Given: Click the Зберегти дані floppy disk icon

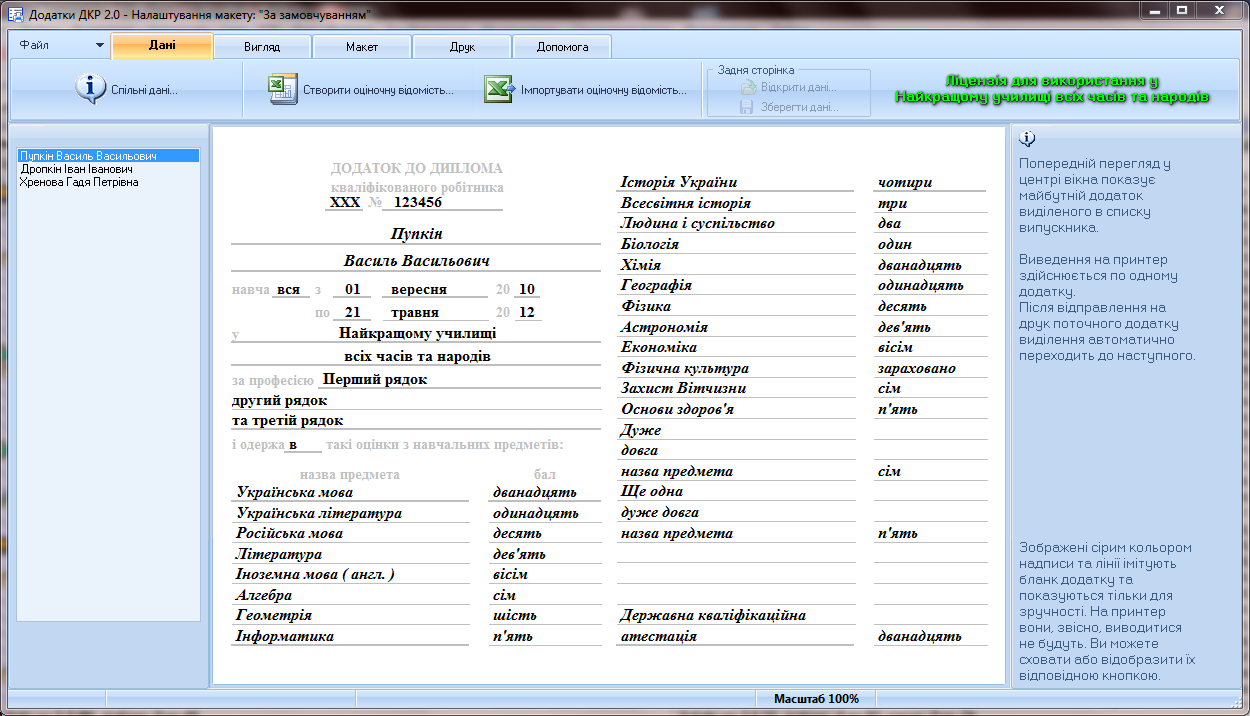Looking at the screenshot, I should coord(747,107).
